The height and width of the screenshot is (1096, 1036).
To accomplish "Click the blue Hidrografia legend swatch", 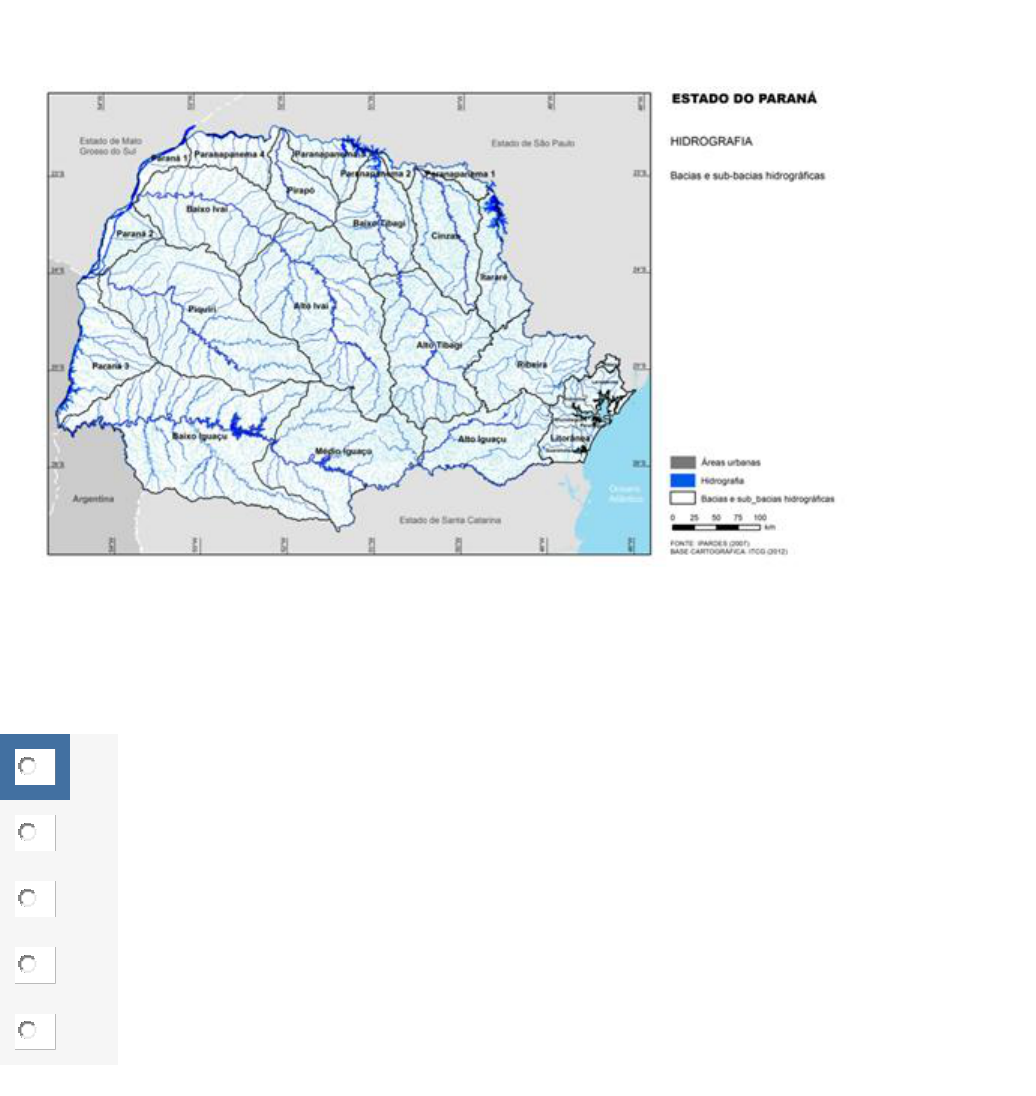I will click(x=683, y=480).
